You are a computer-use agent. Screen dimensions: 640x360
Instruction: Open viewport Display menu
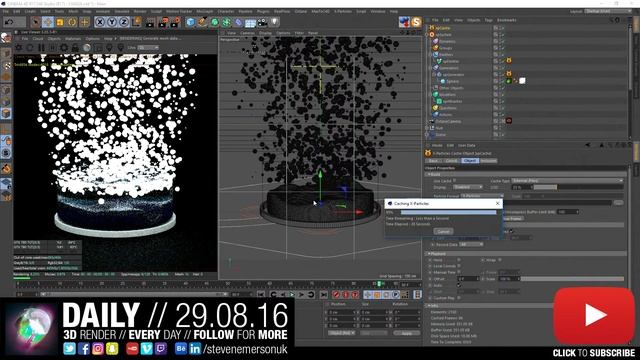click(265, 33)
